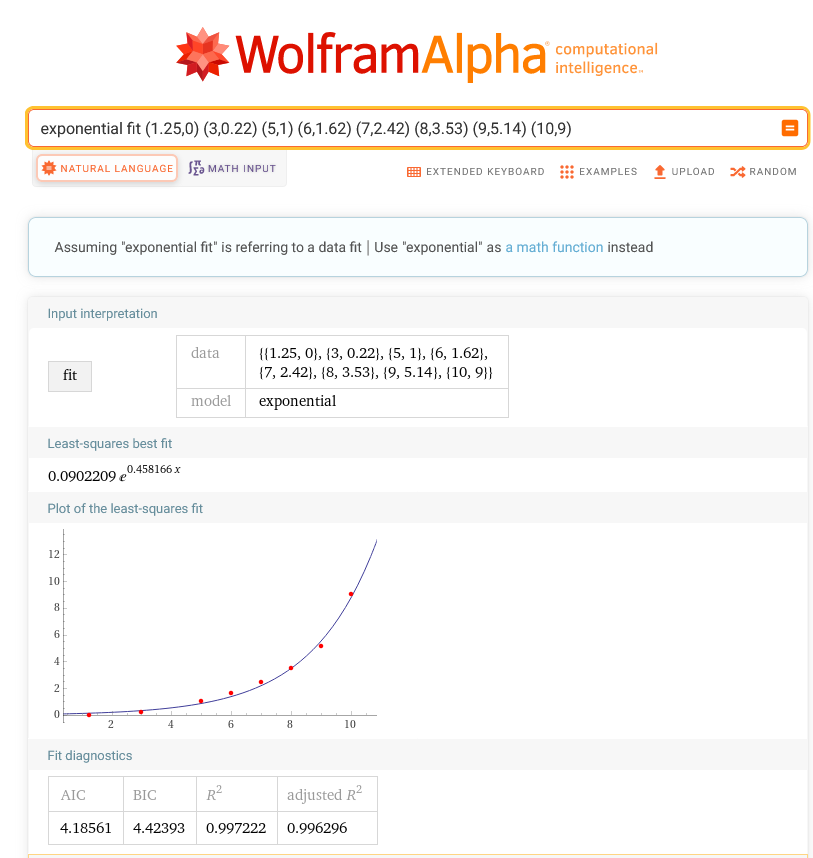Open the Examples label
813x858 pixels.
coord(608,172)
